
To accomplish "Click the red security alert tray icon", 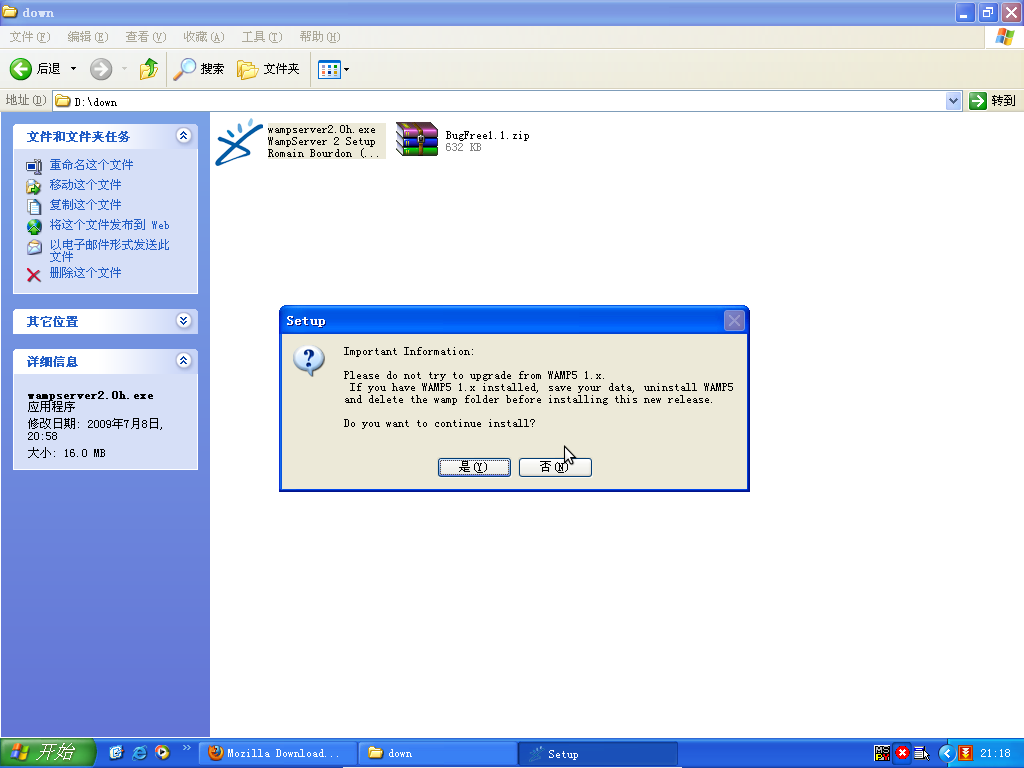I will pyautogui.click(x=903, y=753).
